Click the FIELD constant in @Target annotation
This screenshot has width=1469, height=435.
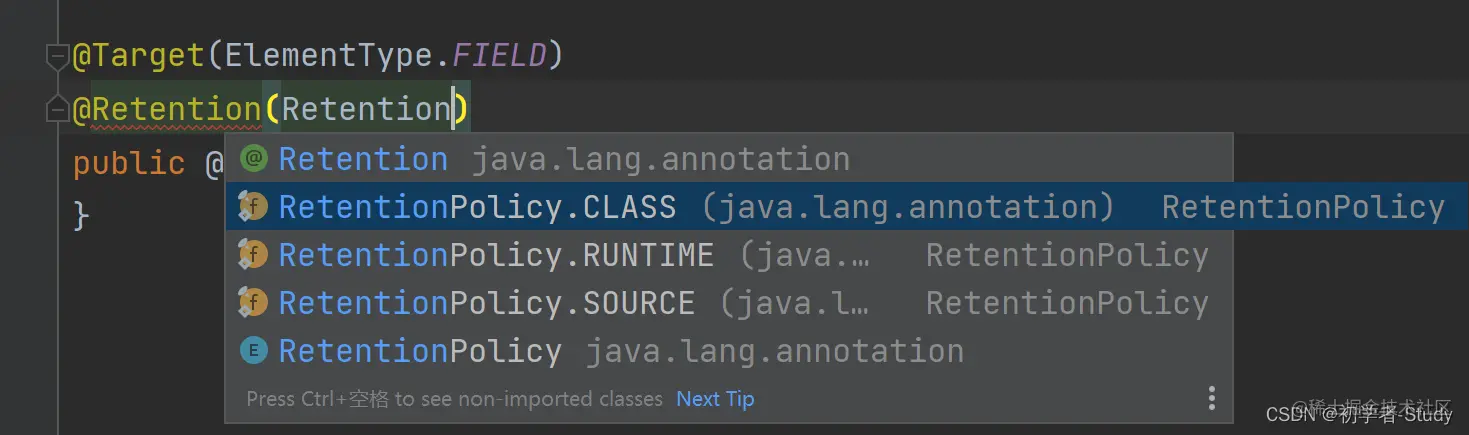point(499,55)
